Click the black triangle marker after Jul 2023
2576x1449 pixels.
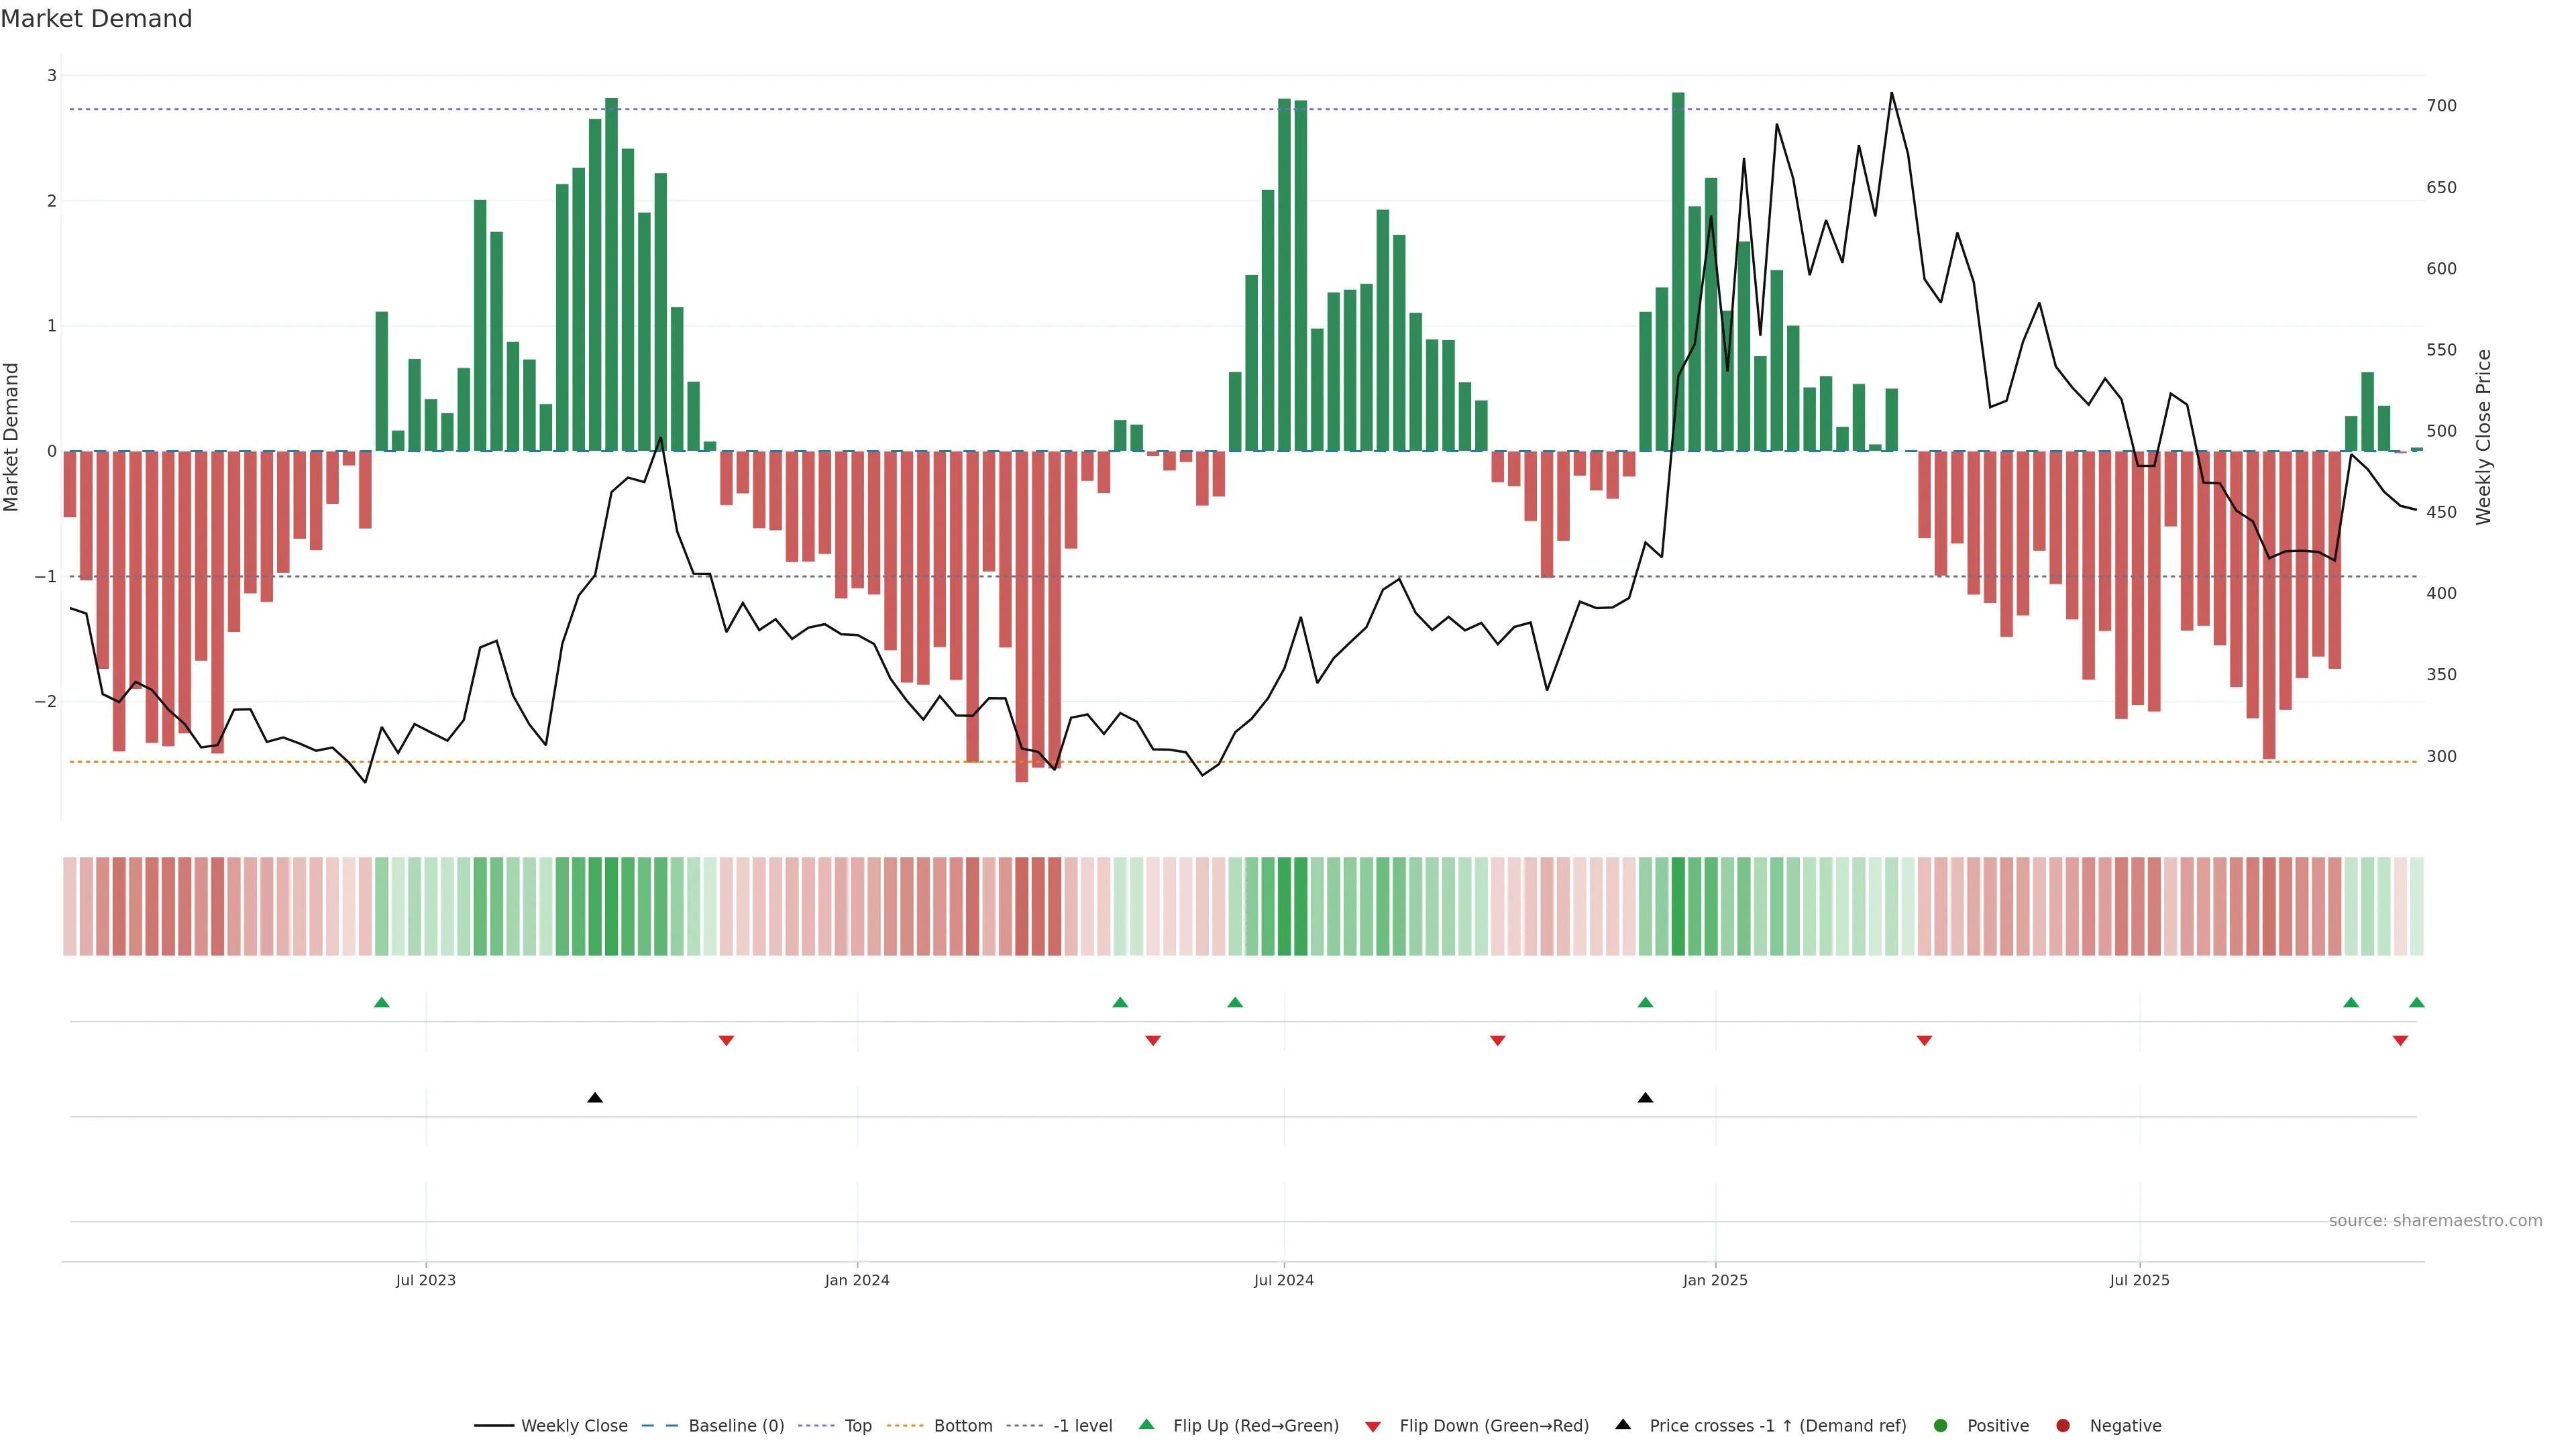coord(595,1098)
